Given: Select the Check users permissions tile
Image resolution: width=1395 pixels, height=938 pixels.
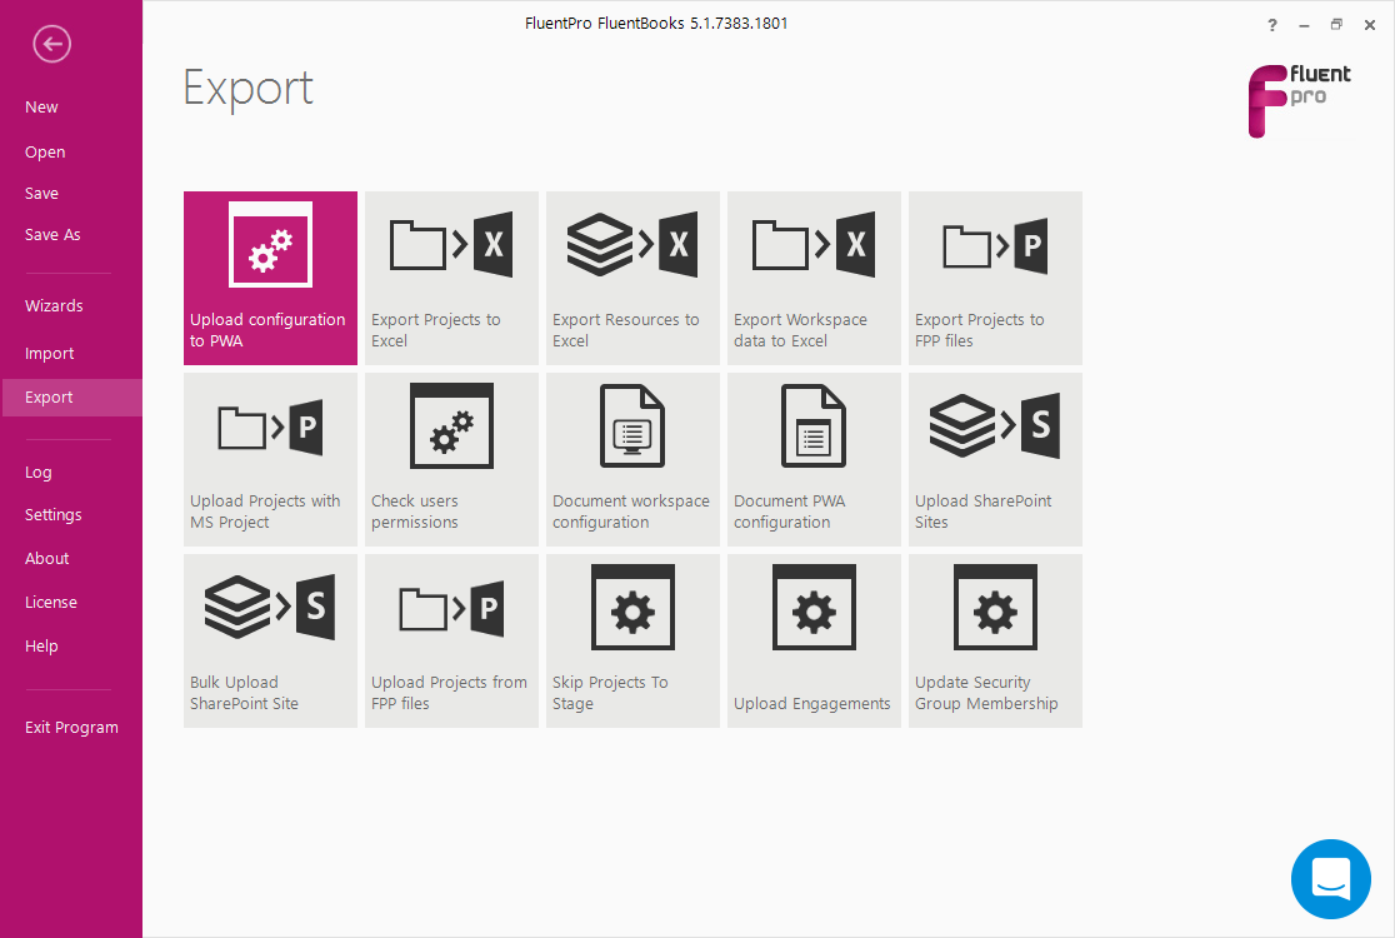Looking at the screenshot, I should pos(452,459).
